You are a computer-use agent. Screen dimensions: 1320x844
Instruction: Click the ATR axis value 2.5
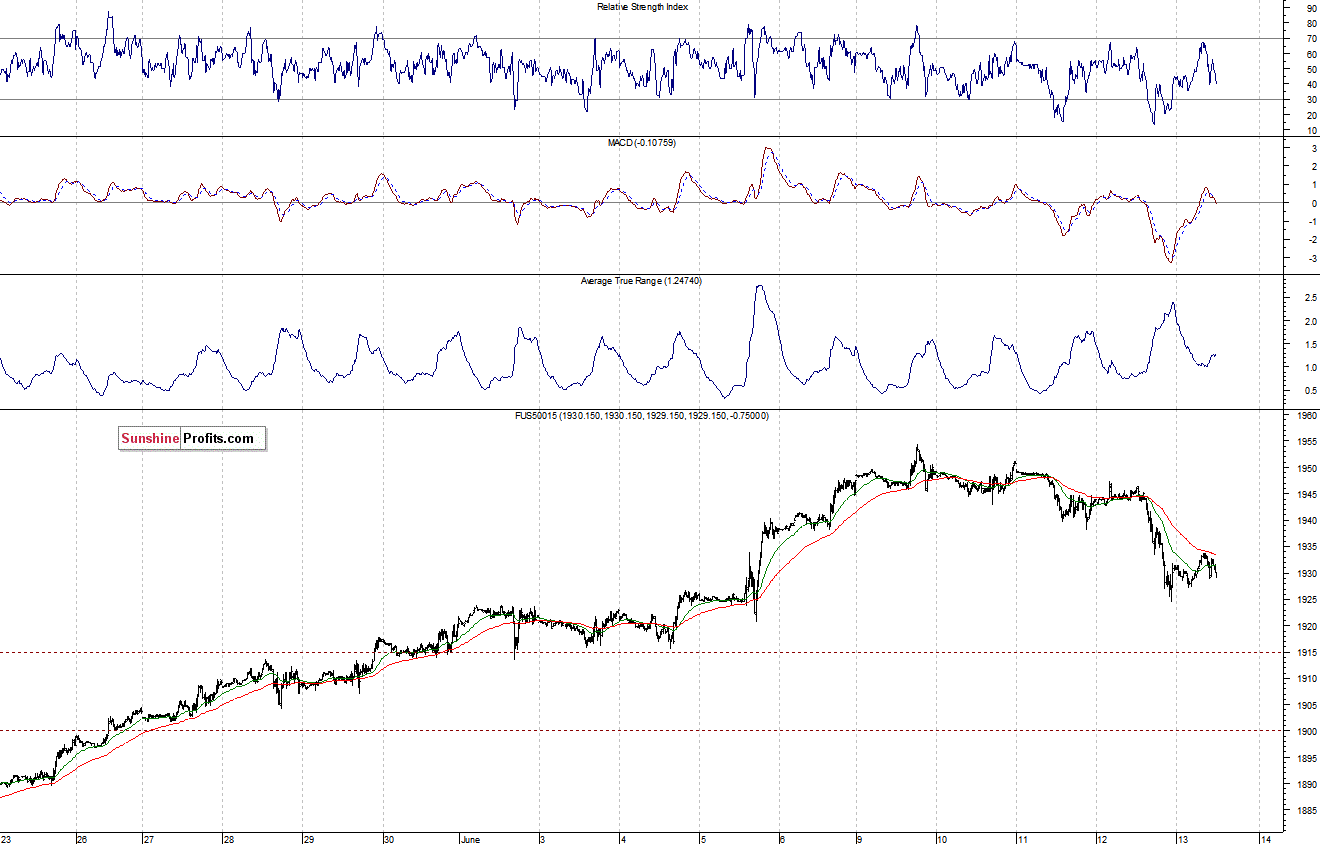pyautogui.click(x=1309, y=298)
